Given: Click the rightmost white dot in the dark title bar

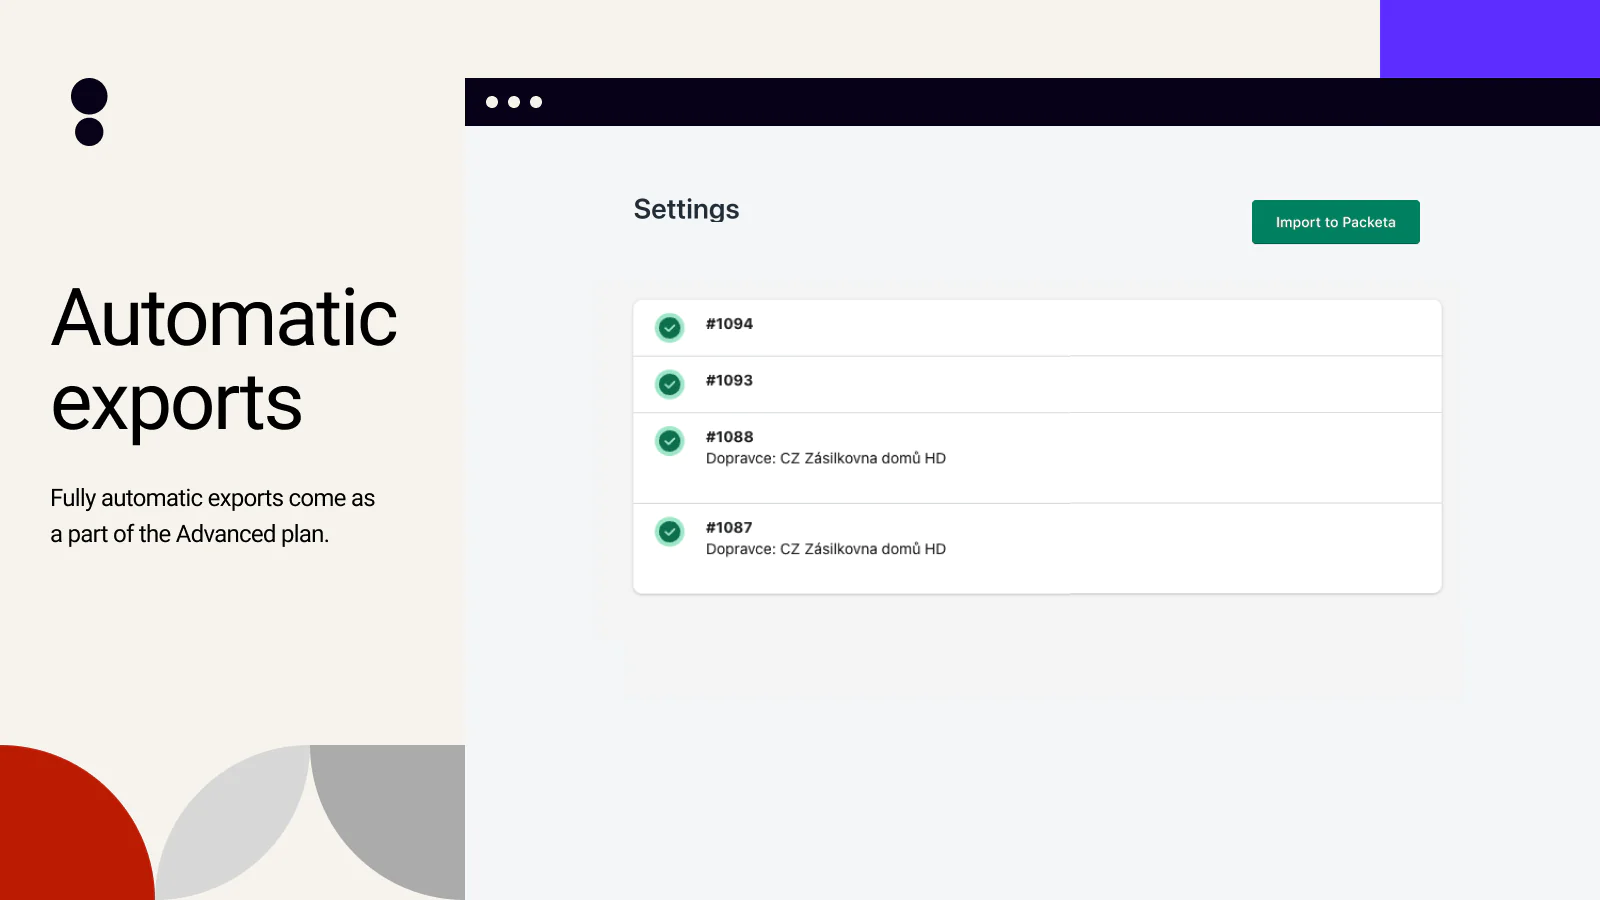Looking at the screenshot, I should coord(536,102).
